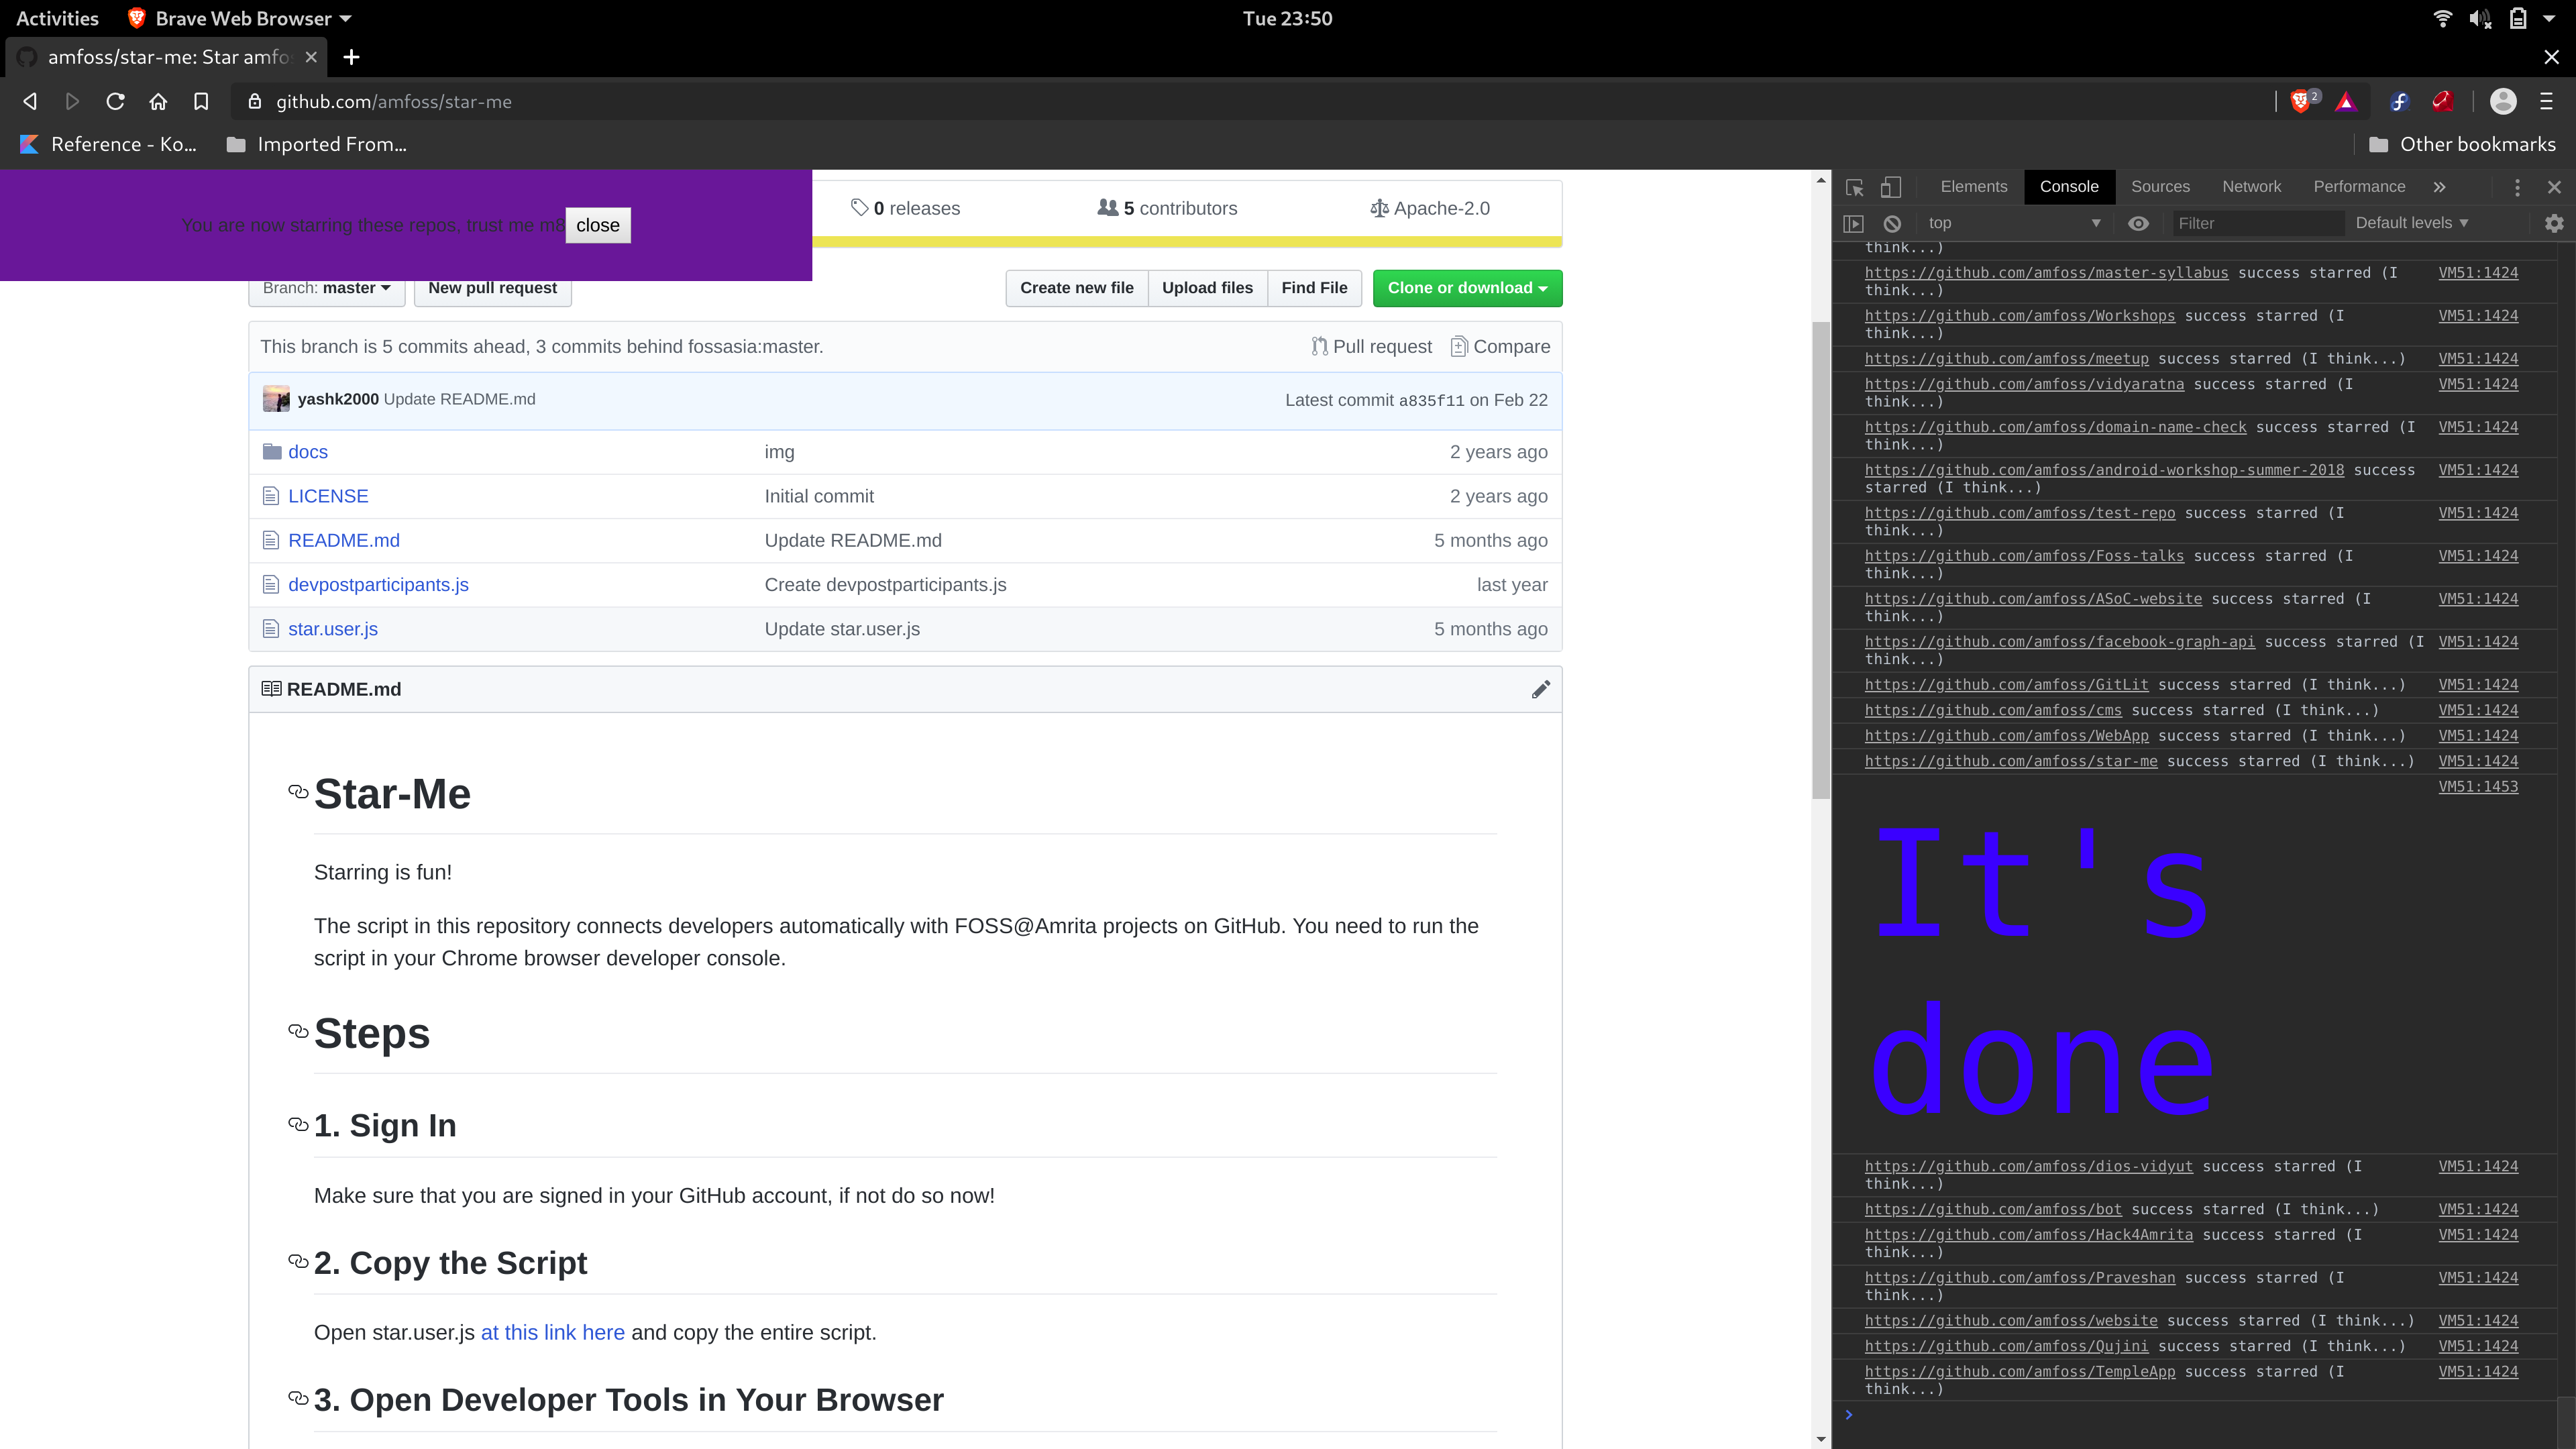2576x1449 pixels.
Task: Click the inspect element picker icon
Action: (1855, 187)
